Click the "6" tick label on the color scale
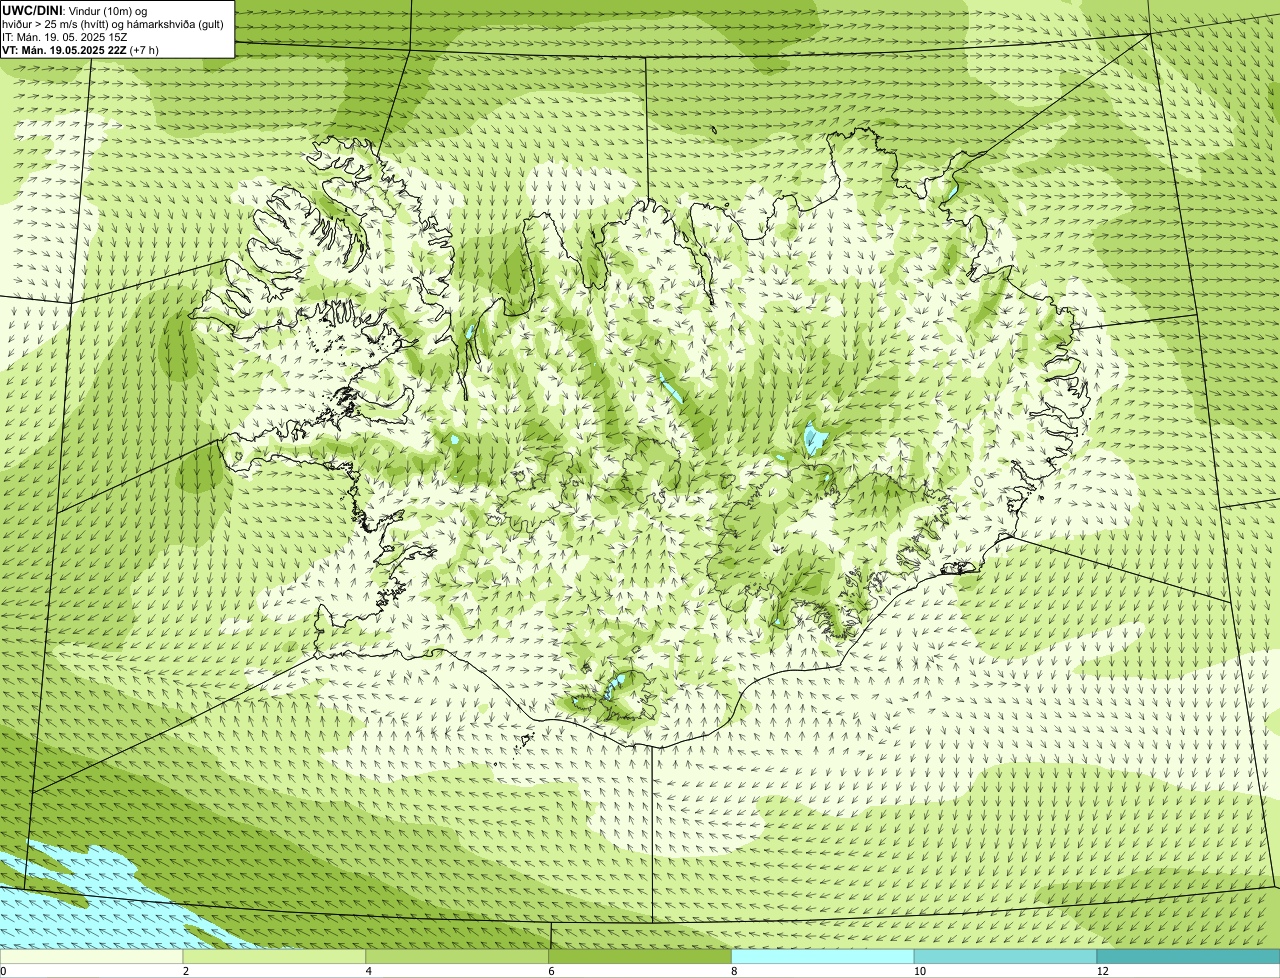The height and width of the screenshot is (978, 1280). tap(552, 971)
